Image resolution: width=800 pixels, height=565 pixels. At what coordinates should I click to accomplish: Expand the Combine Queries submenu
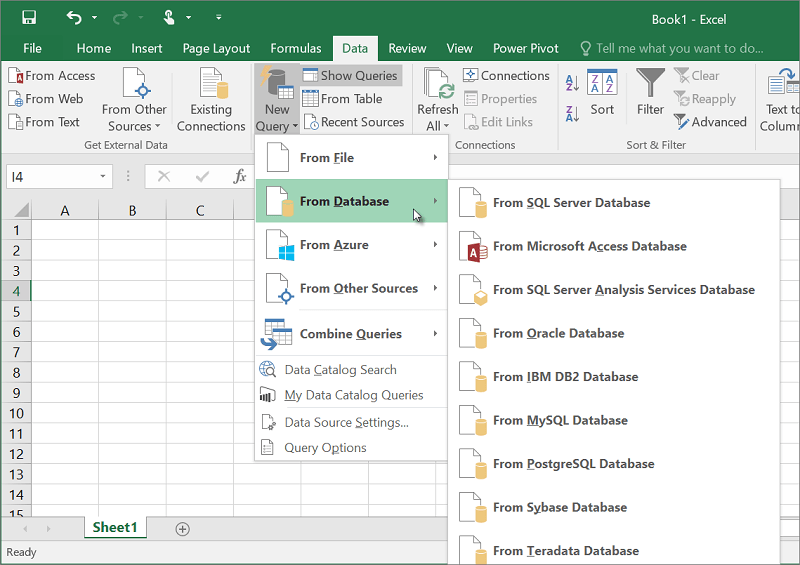coord(350,333)
